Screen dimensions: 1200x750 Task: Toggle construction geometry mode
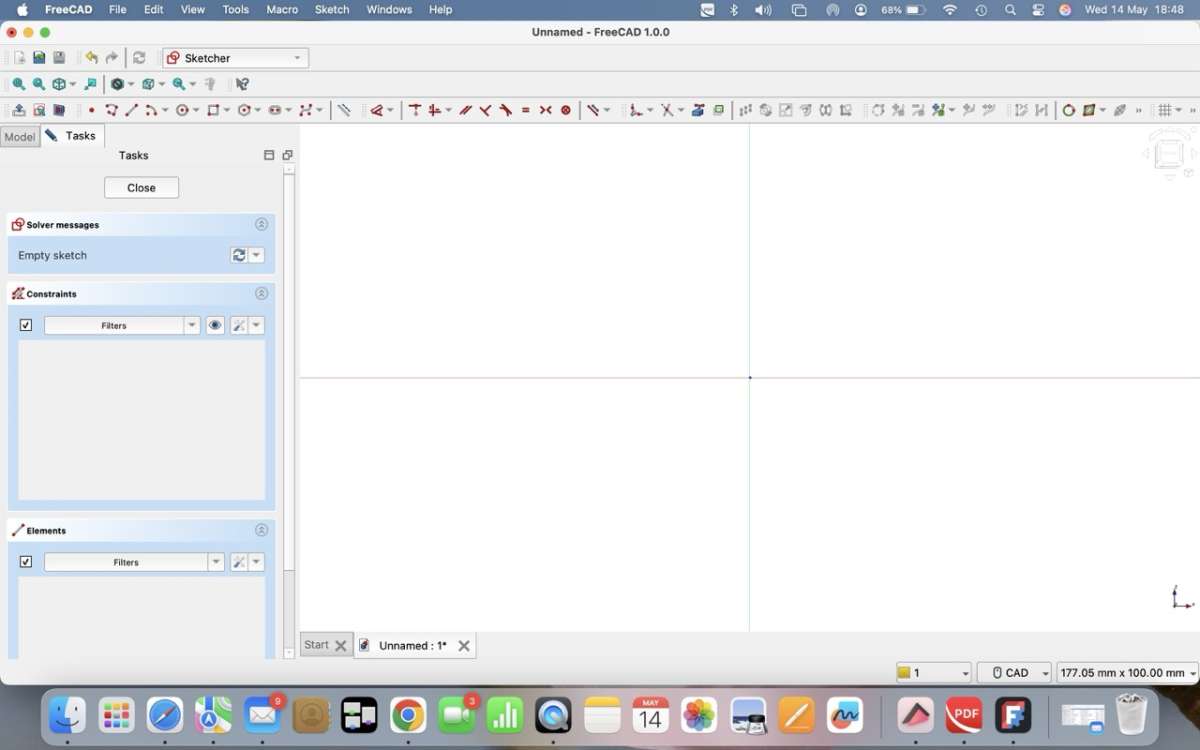pyautogui.click(x=343, y=110)
